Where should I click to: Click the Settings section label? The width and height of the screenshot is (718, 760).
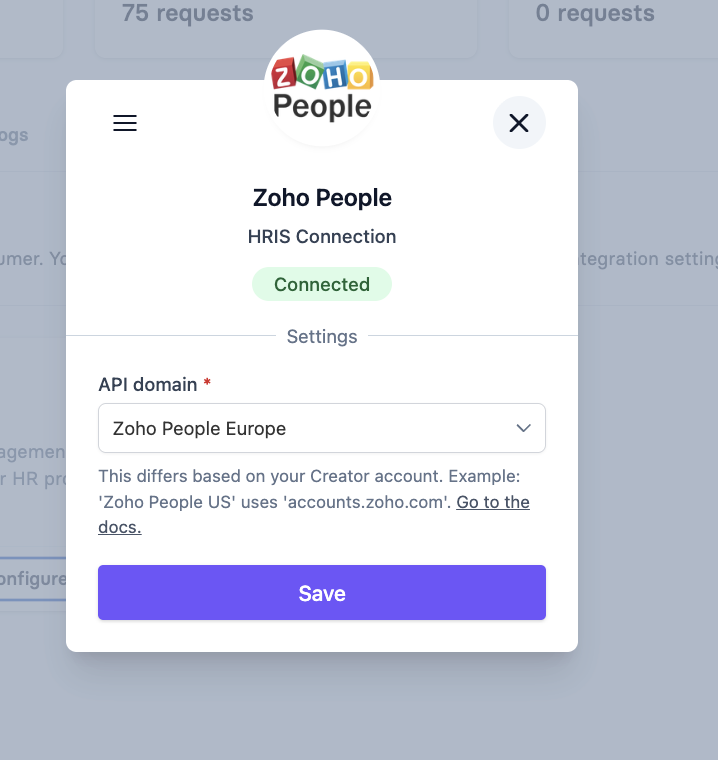pyautogui.click(x=322, y=336)
